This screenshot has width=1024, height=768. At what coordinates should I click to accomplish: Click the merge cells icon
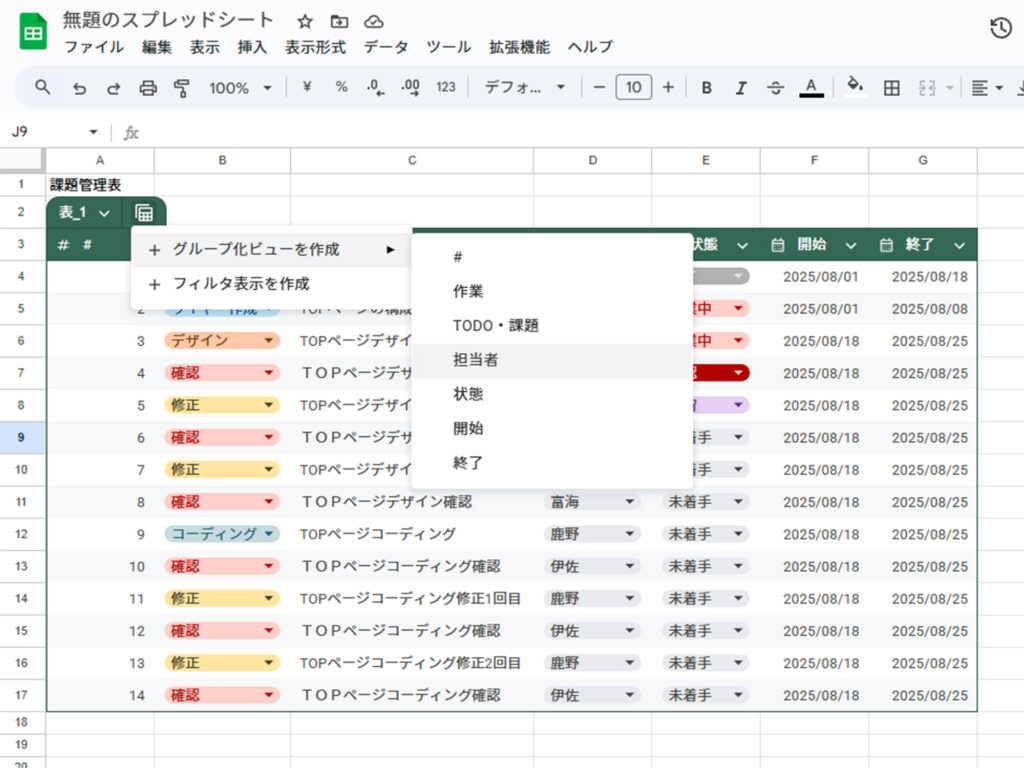927,88
